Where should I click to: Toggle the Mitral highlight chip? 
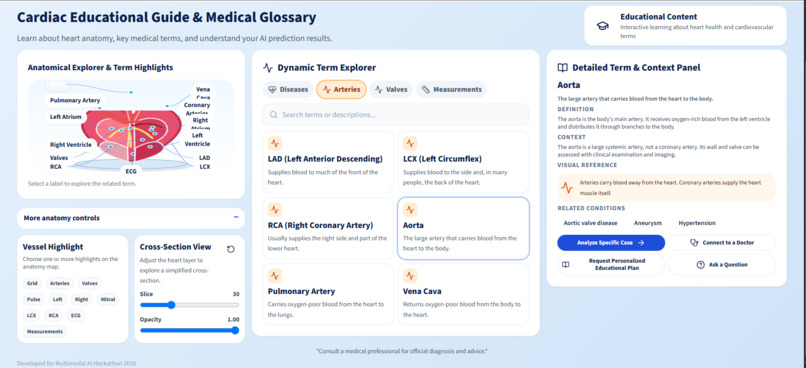pyautogui.click(x=108, y=299)
